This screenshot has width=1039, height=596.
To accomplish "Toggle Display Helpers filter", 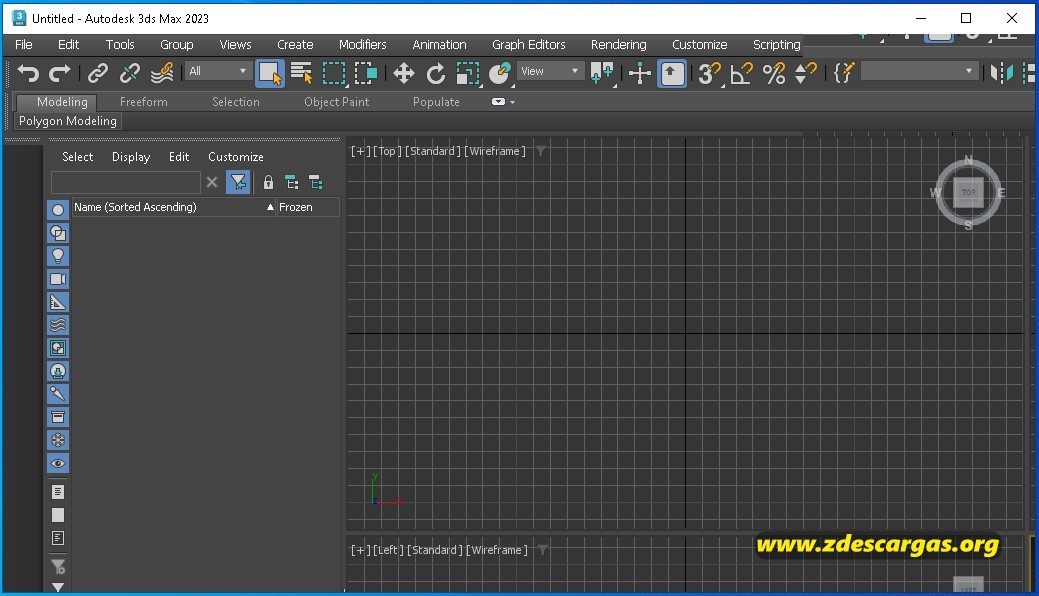I will [58, 302].
